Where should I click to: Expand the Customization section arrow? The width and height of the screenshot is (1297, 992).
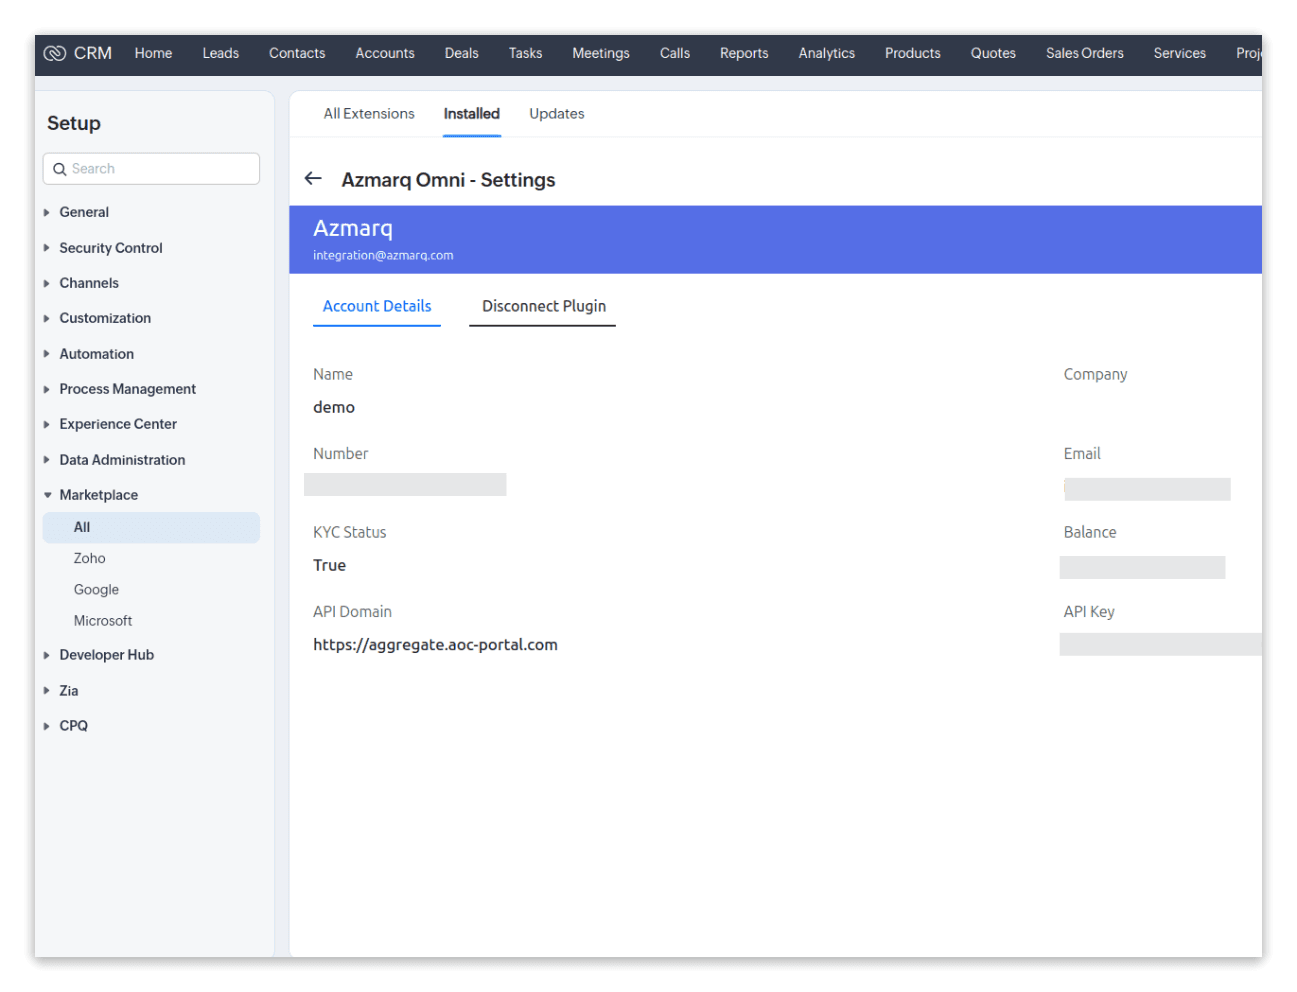pos(47,318)
